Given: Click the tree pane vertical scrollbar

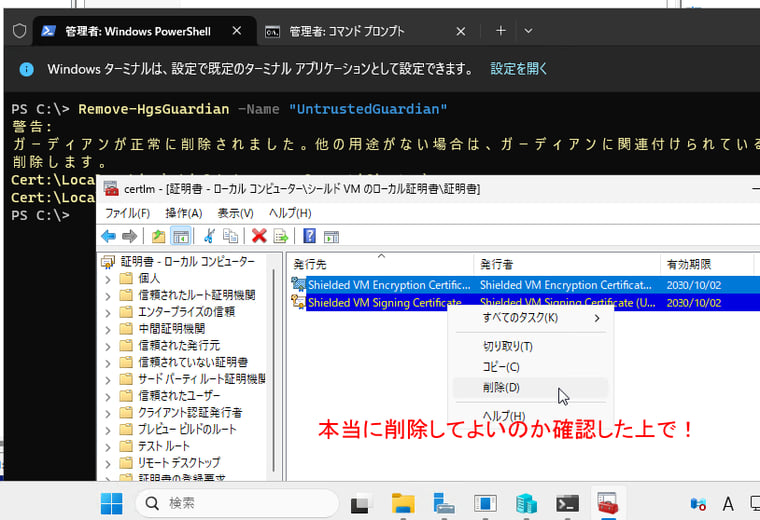Looking at the screenshot, I should (274, 371).
